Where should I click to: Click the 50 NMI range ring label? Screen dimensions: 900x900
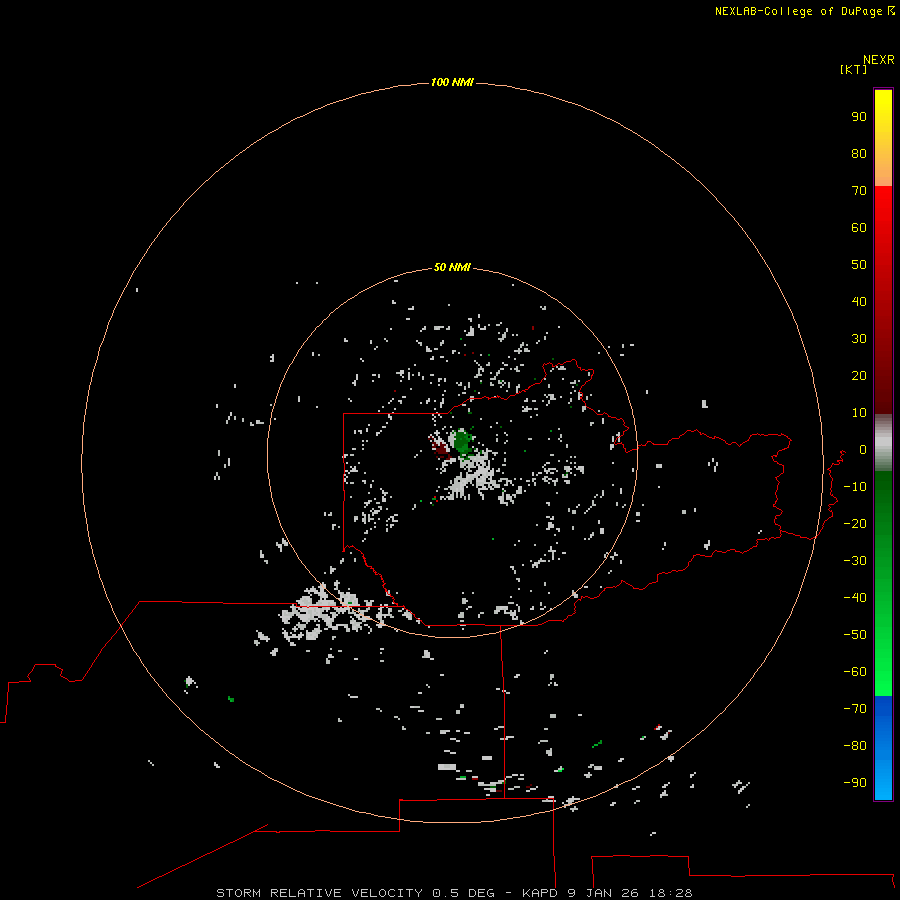point(452,267)
